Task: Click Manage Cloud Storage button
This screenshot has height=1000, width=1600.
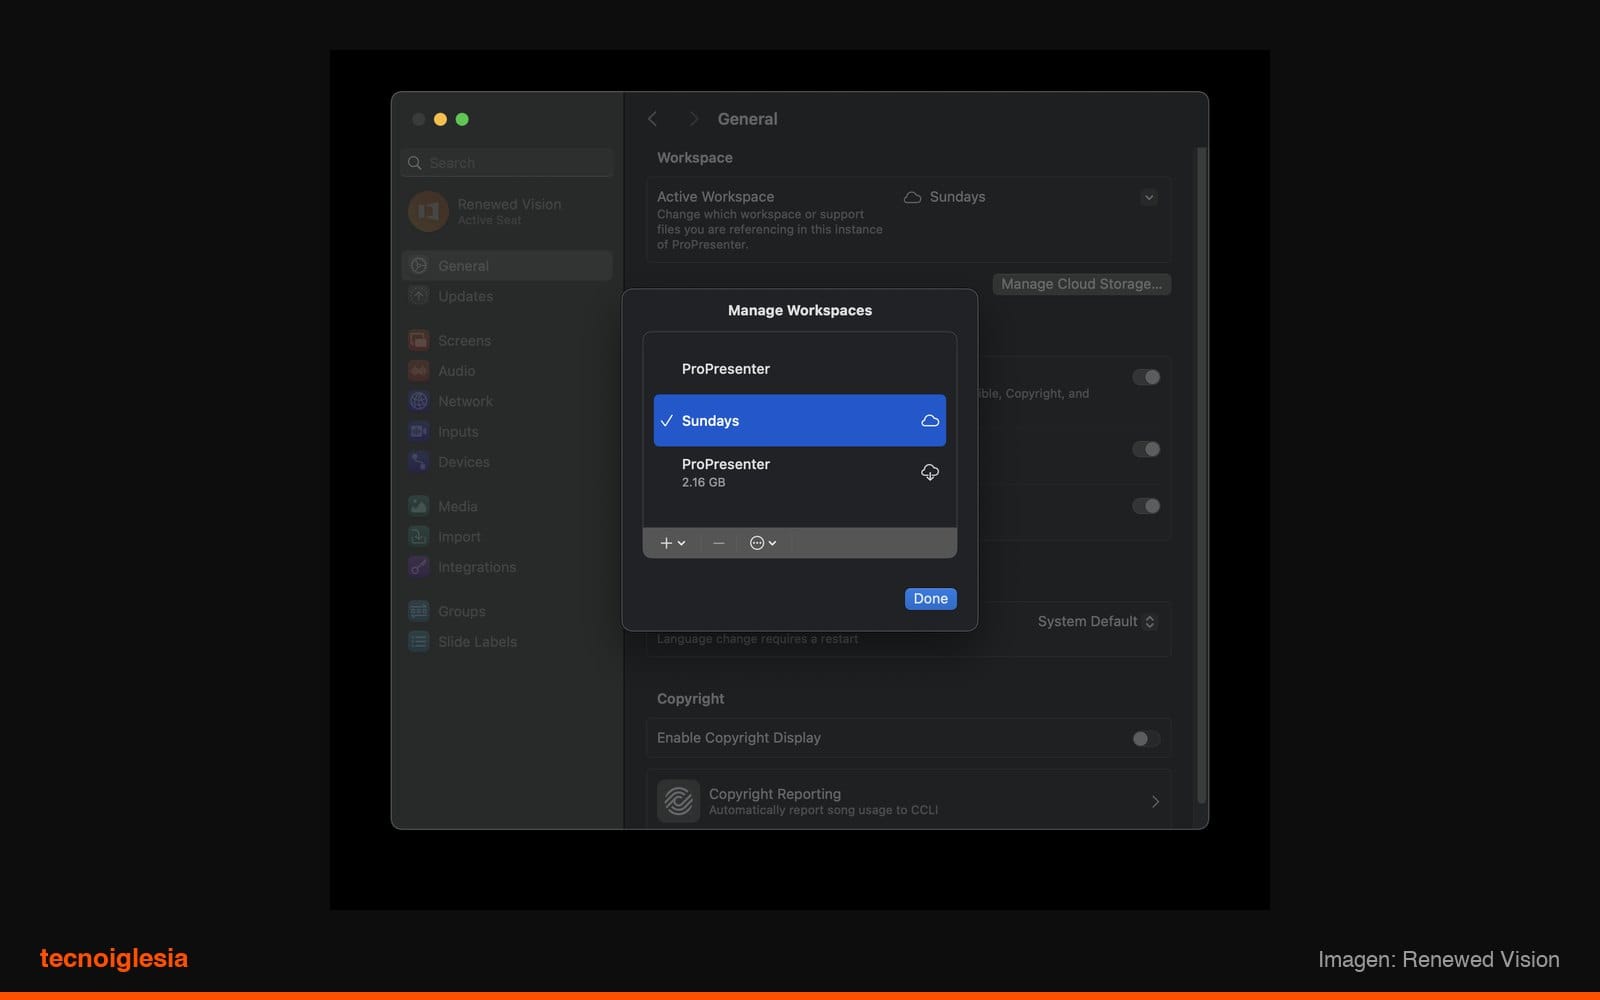Action: [1081, 284]
